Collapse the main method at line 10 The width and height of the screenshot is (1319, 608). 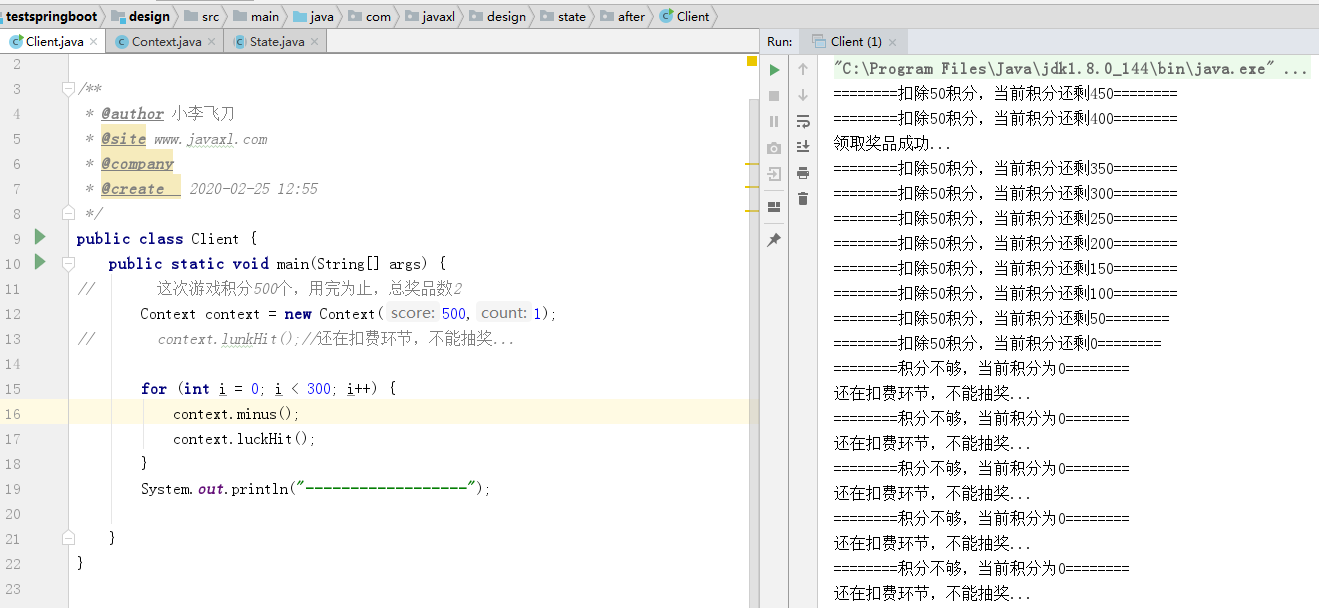pos(68,263)
